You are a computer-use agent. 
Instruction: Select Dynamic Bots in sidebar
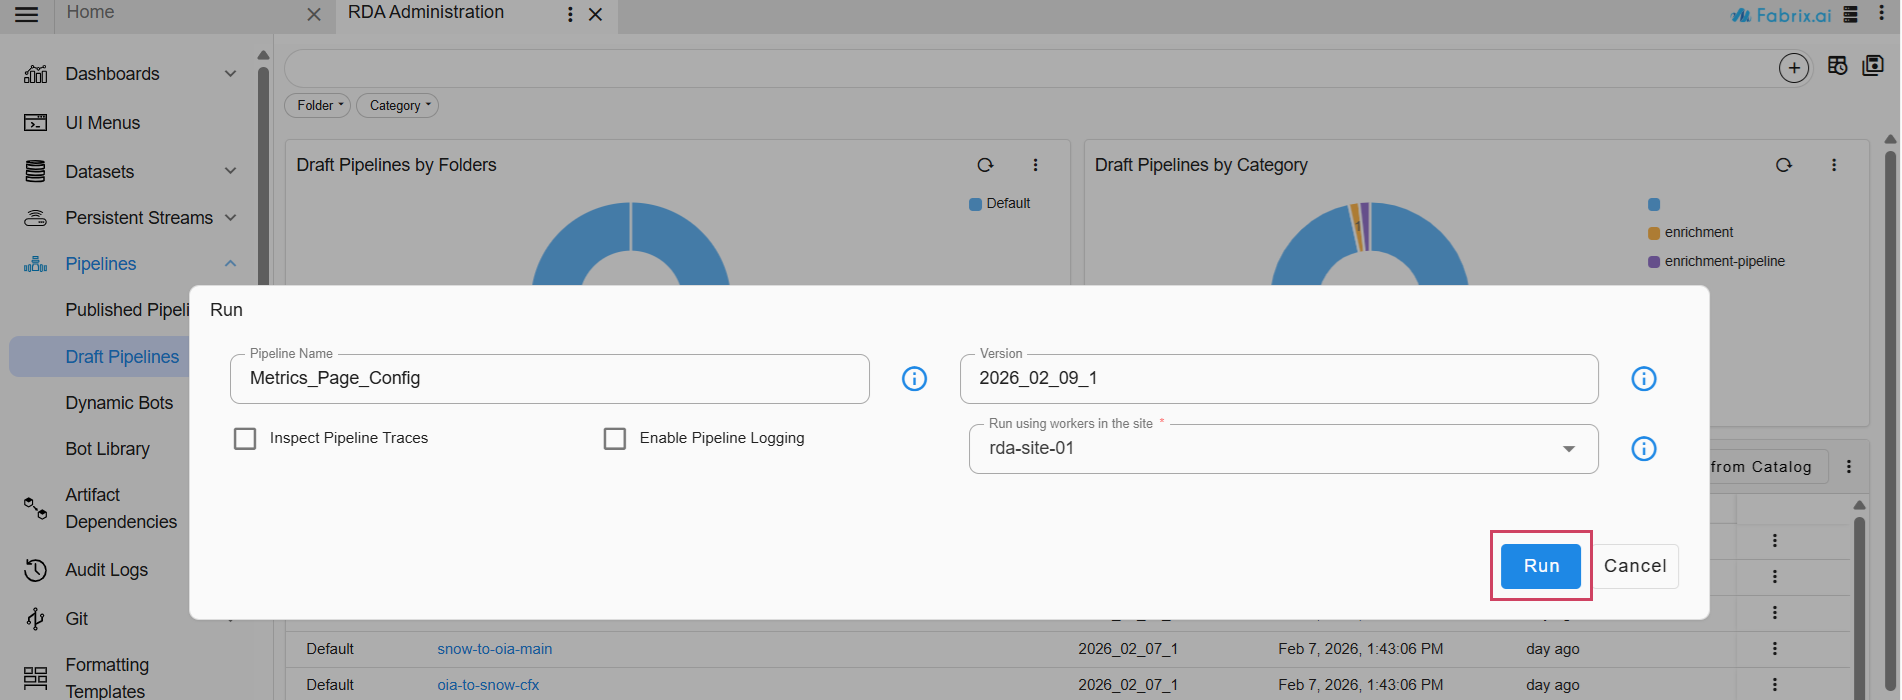(x=119, y=403)
